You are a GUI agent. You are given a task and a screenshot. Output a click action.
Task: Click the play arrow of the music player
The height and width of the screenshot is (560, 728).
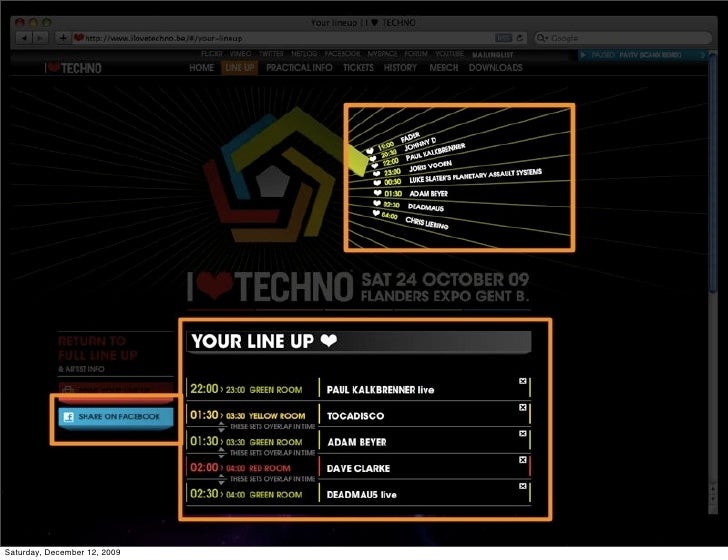pos(583,55)
